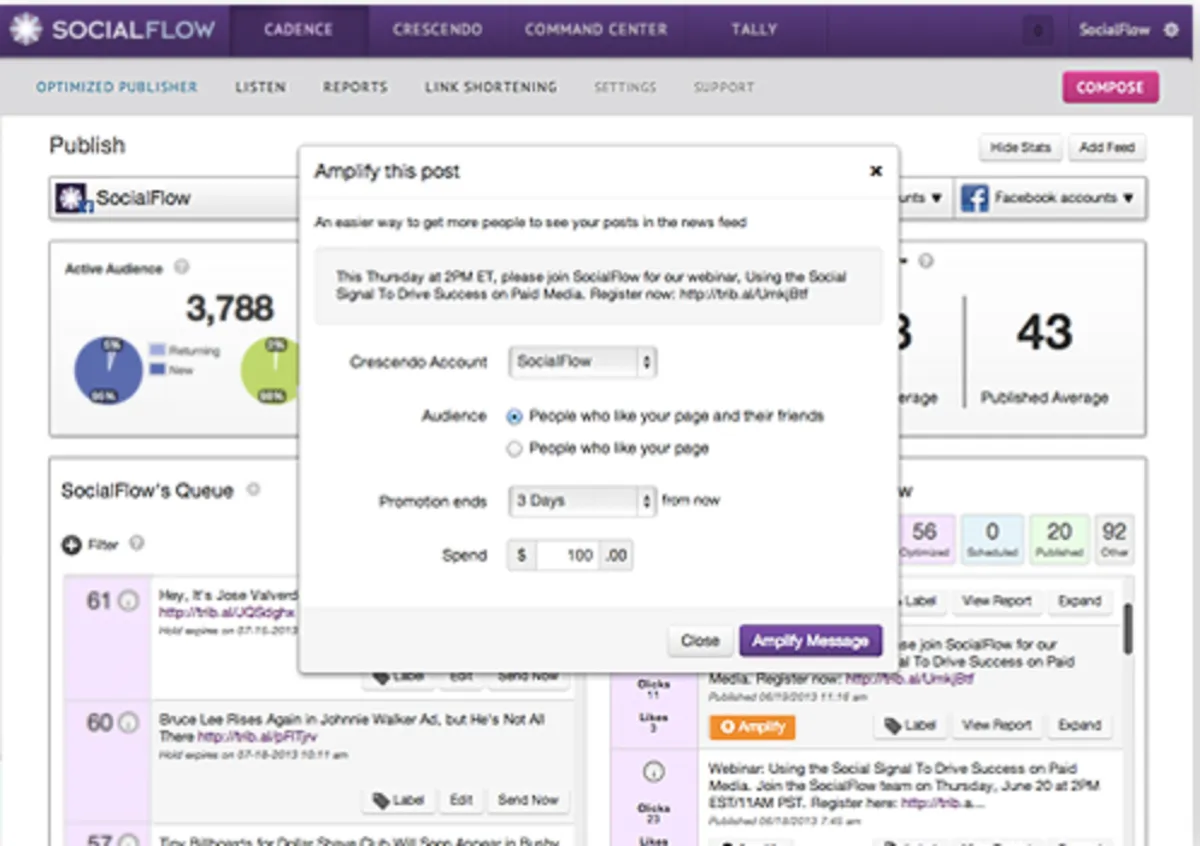
Task: Click the webinar message preview in the dialog
Action: pos(598,286)
